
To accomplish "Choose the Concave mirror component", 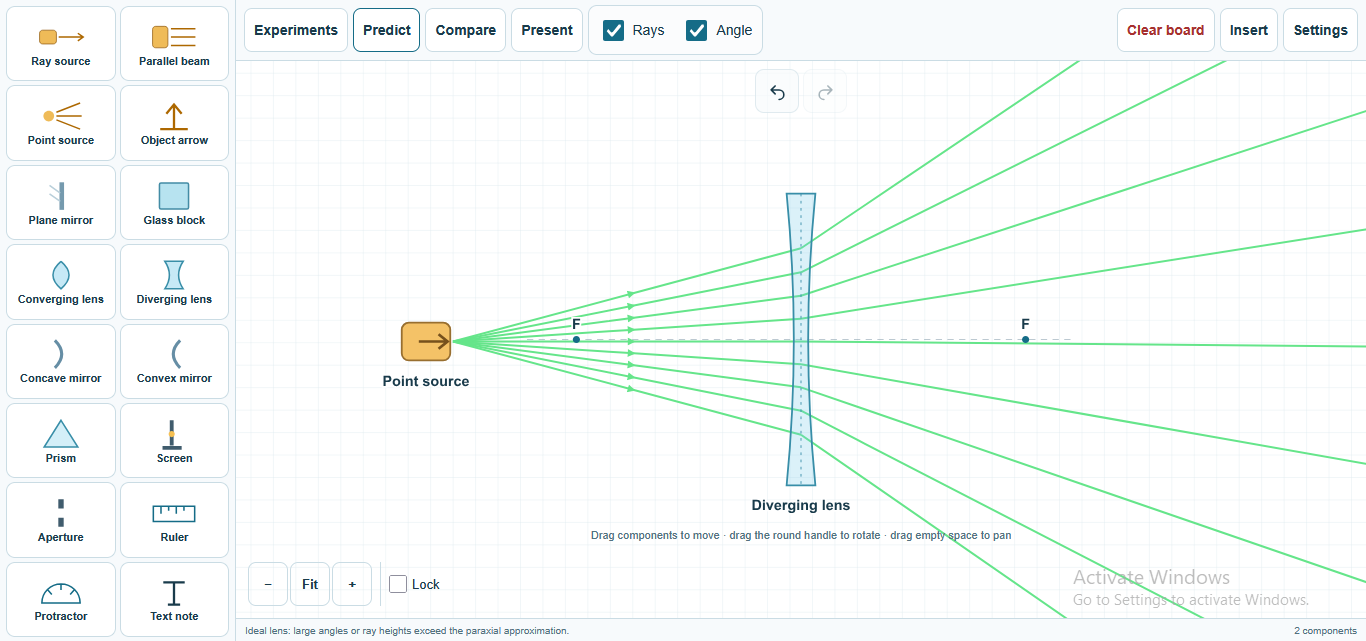I will (x=61, y=361).
